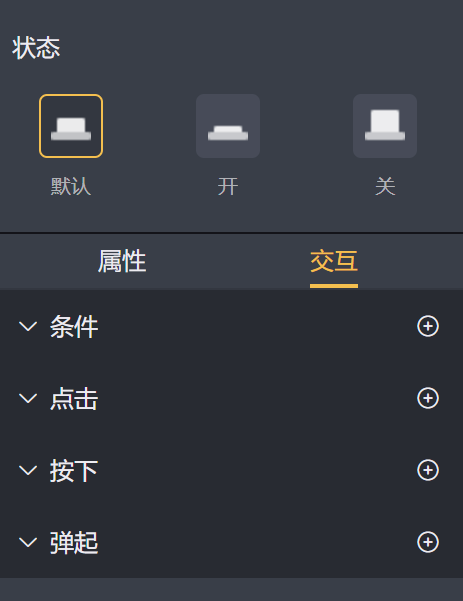Add a 按下 interaction with plus icon
Image resolution: width=463 pixels, height=601 pixels.
point(428,470)
